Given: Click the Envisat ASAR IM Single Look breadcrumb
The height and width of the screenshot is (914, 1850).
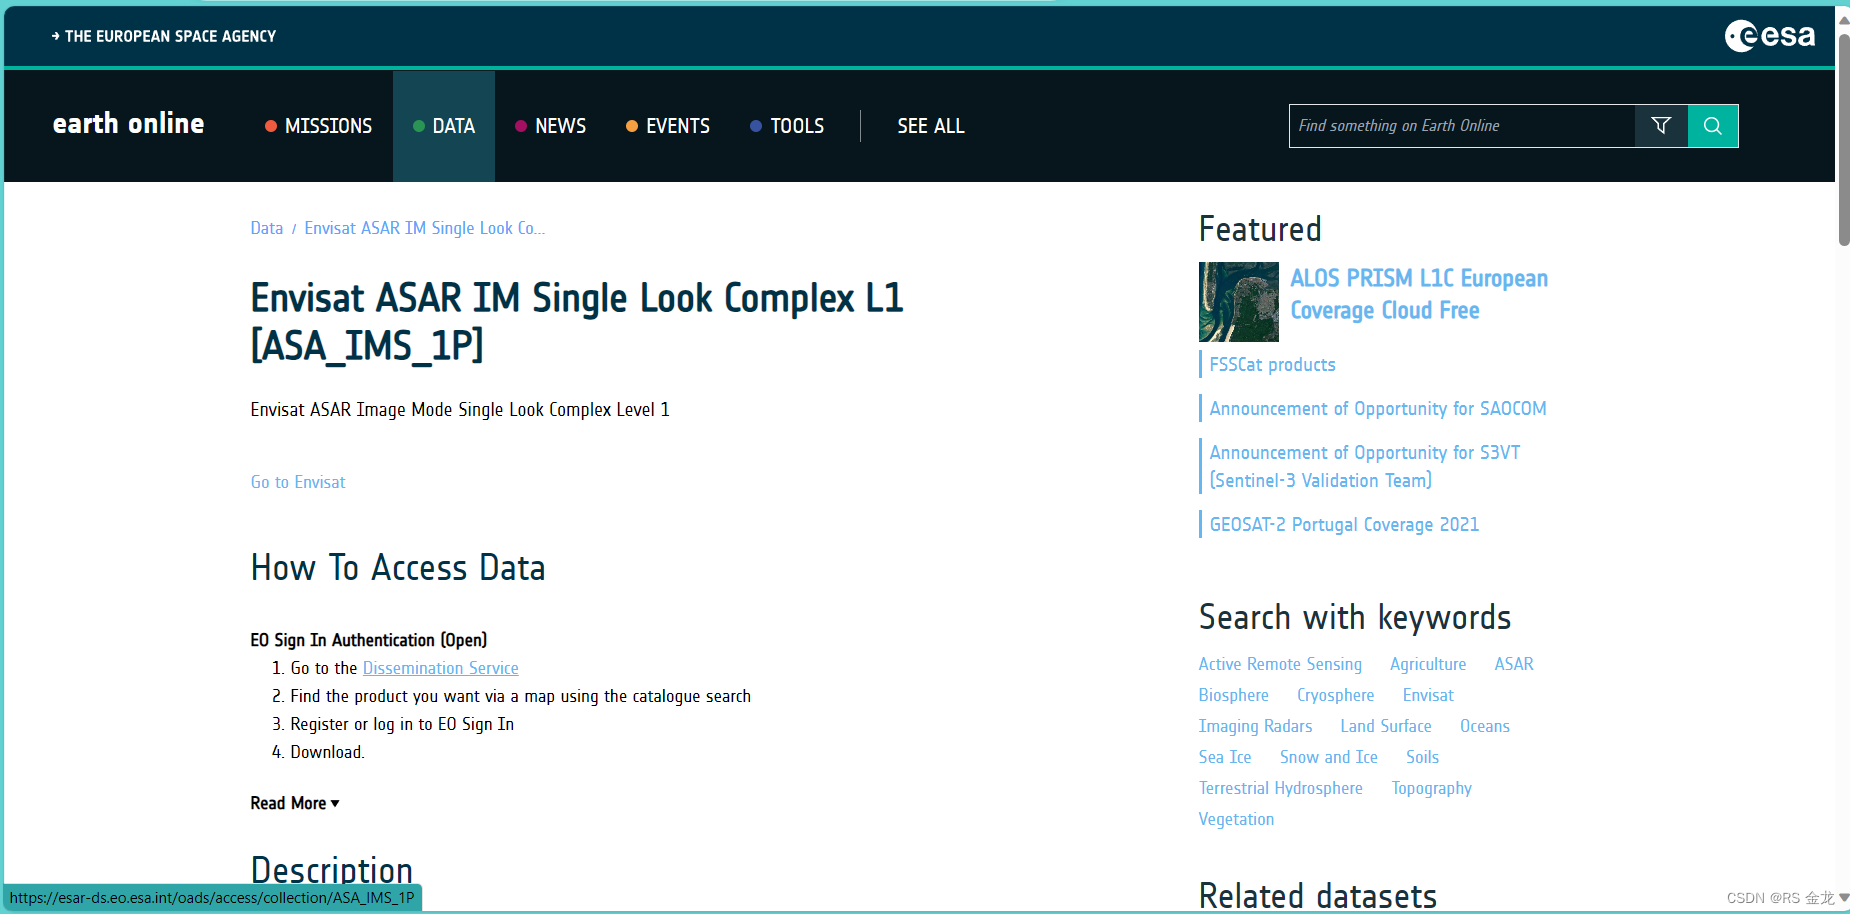Looking at the screenshot, I should click(425, 228).
